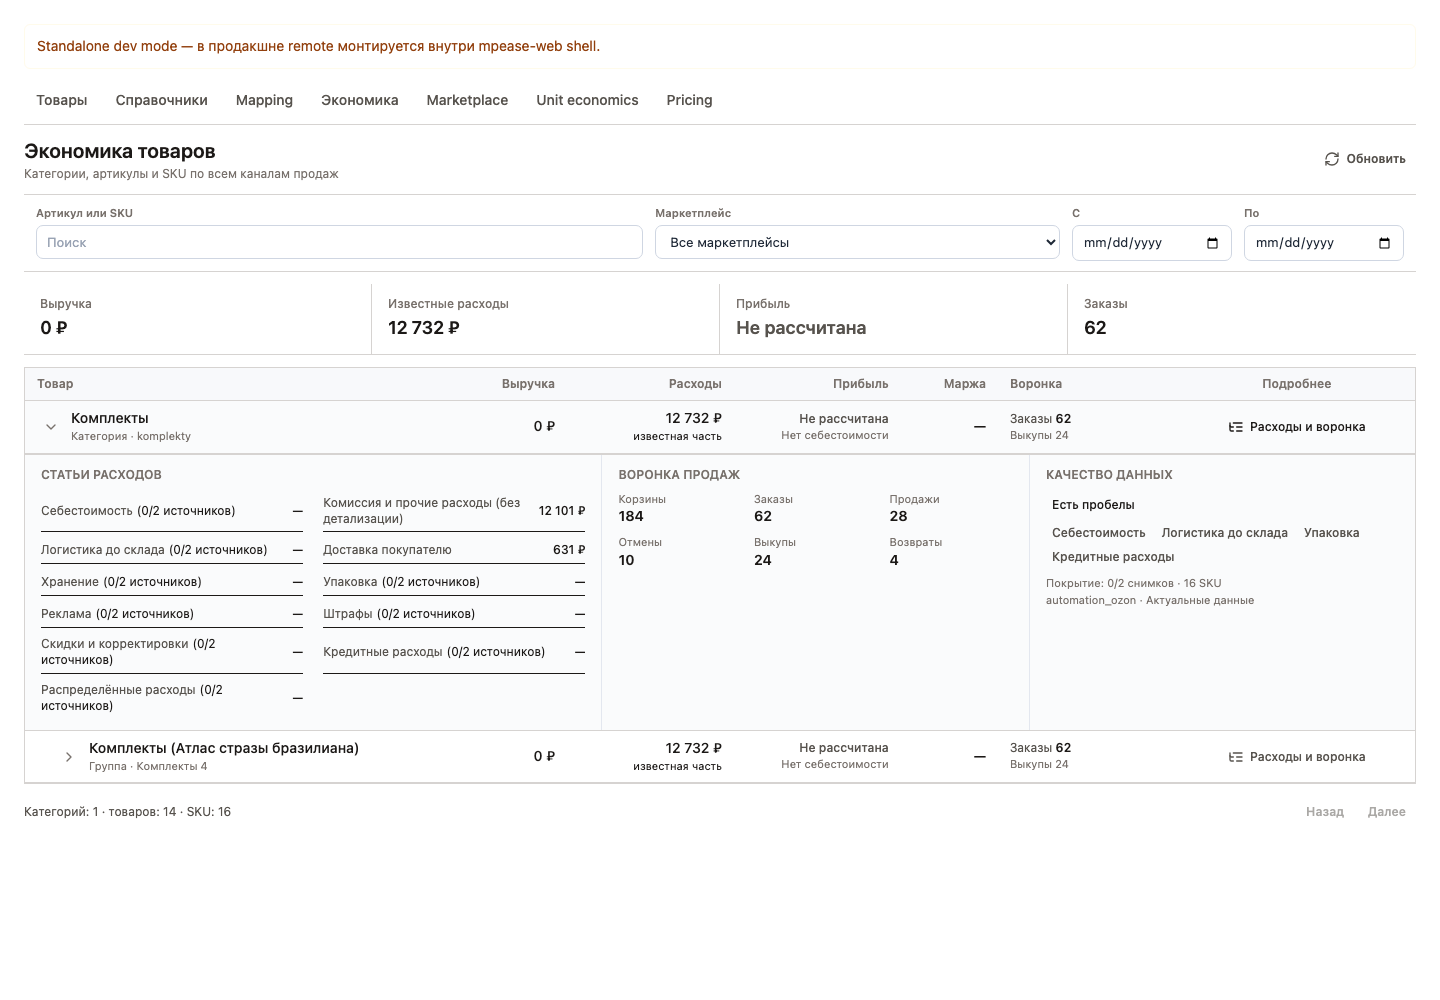Open calendar picker in the По date field
1440x1000 pixels.
1385,243
